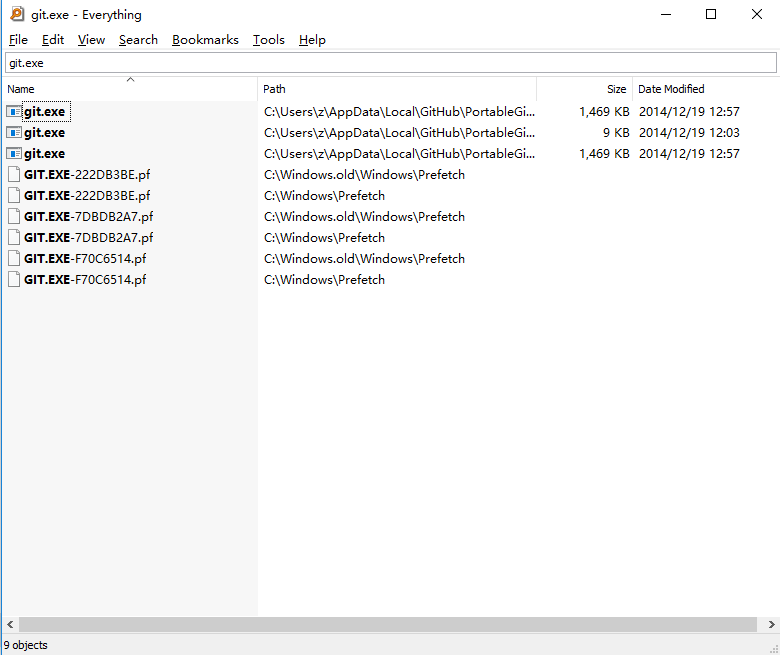Click file icon of GIT.EXE-222DB3BE.pf in Windows.old

(x=14, y=175)
